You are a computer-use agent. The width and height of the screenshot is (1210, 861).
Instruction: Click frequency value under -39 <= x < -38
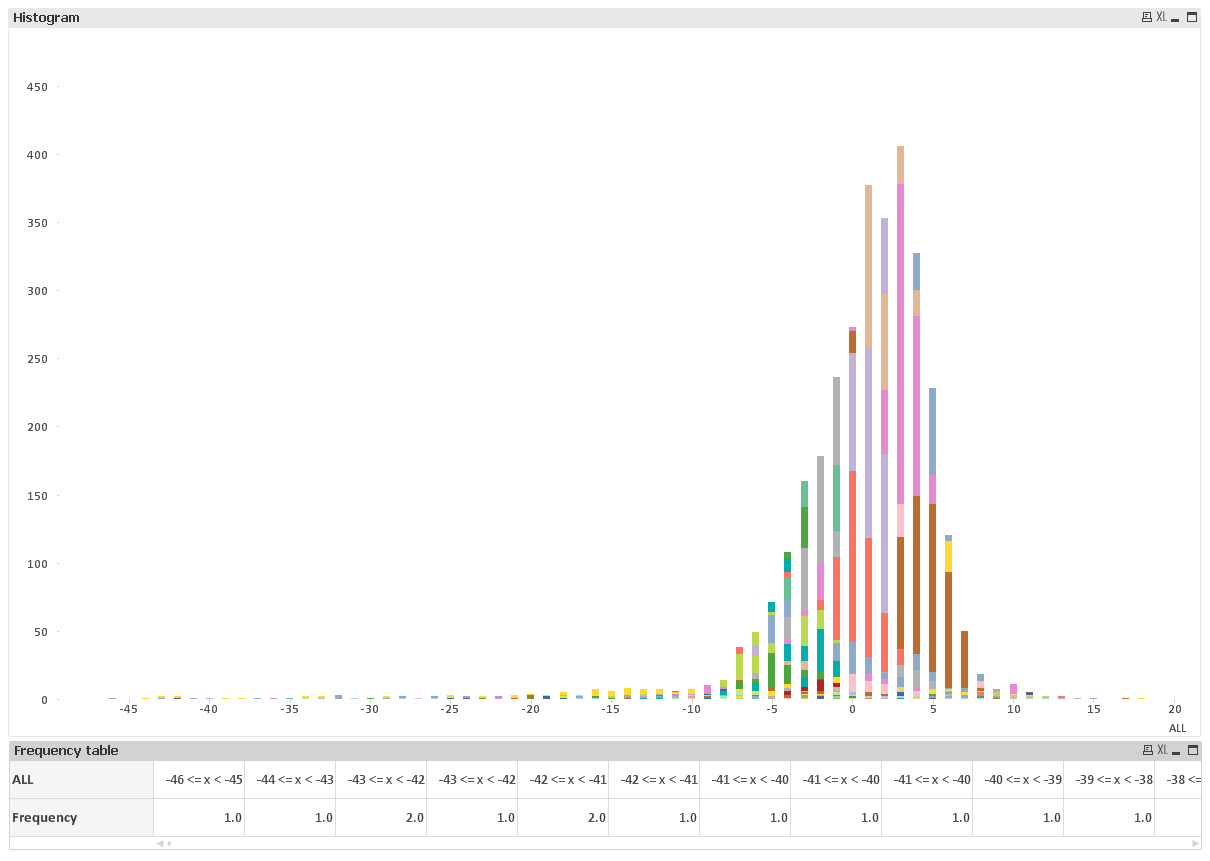tap(1109, 818)
